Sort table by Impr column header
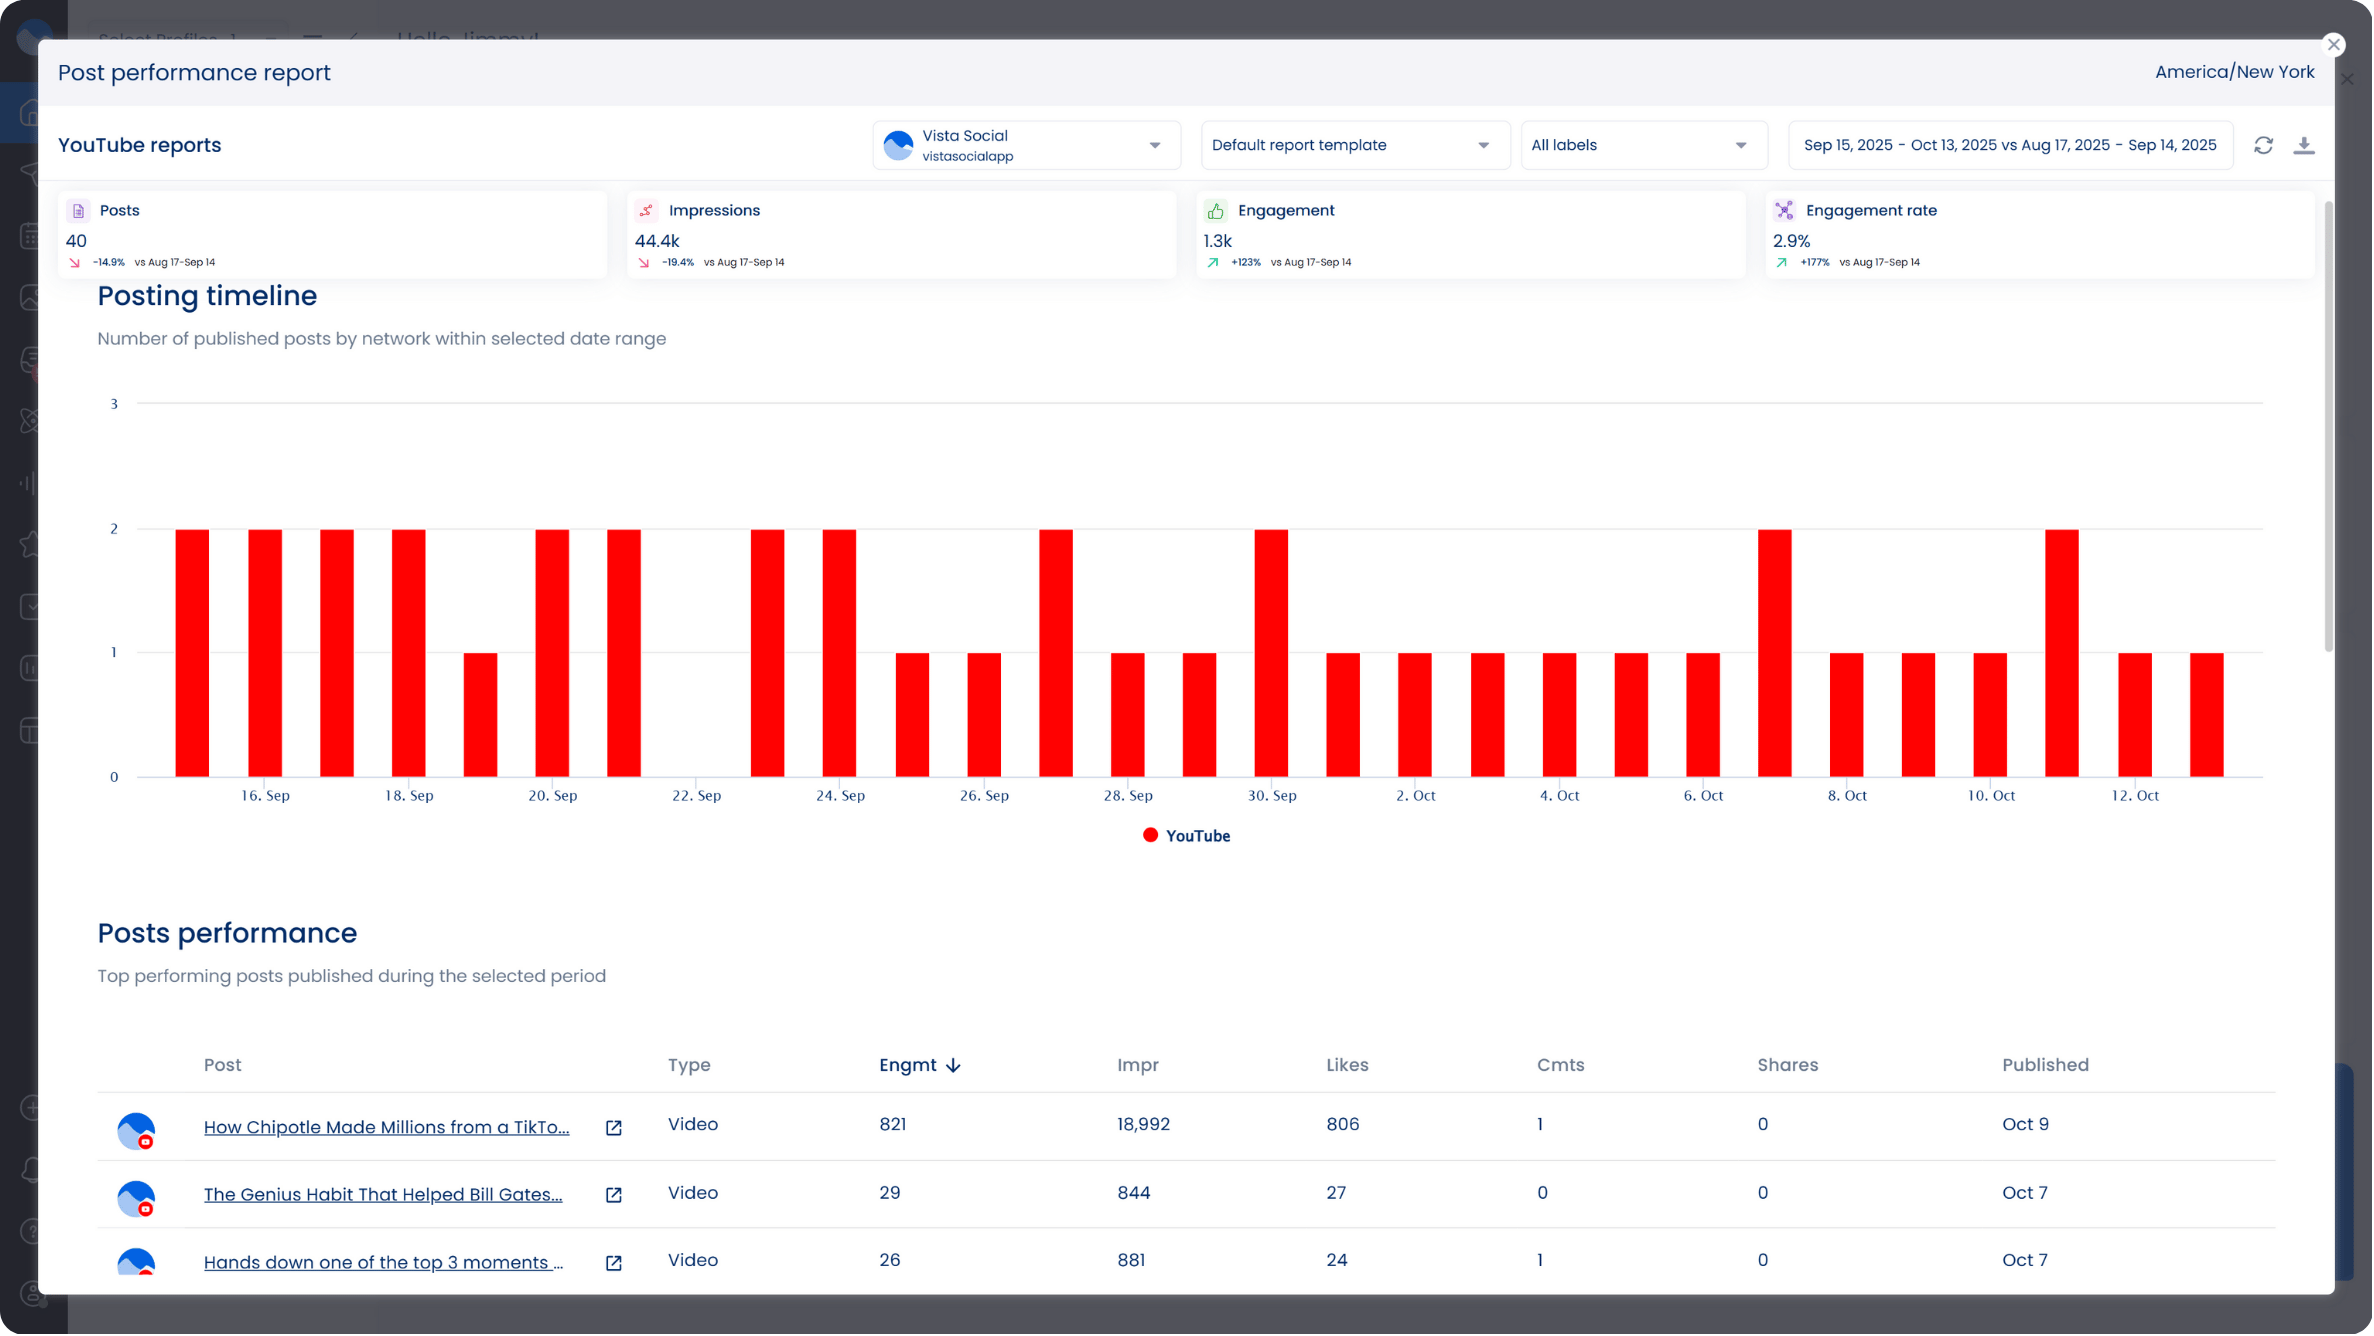Screen dimensions: 2374x1336 [1138, 1066]
